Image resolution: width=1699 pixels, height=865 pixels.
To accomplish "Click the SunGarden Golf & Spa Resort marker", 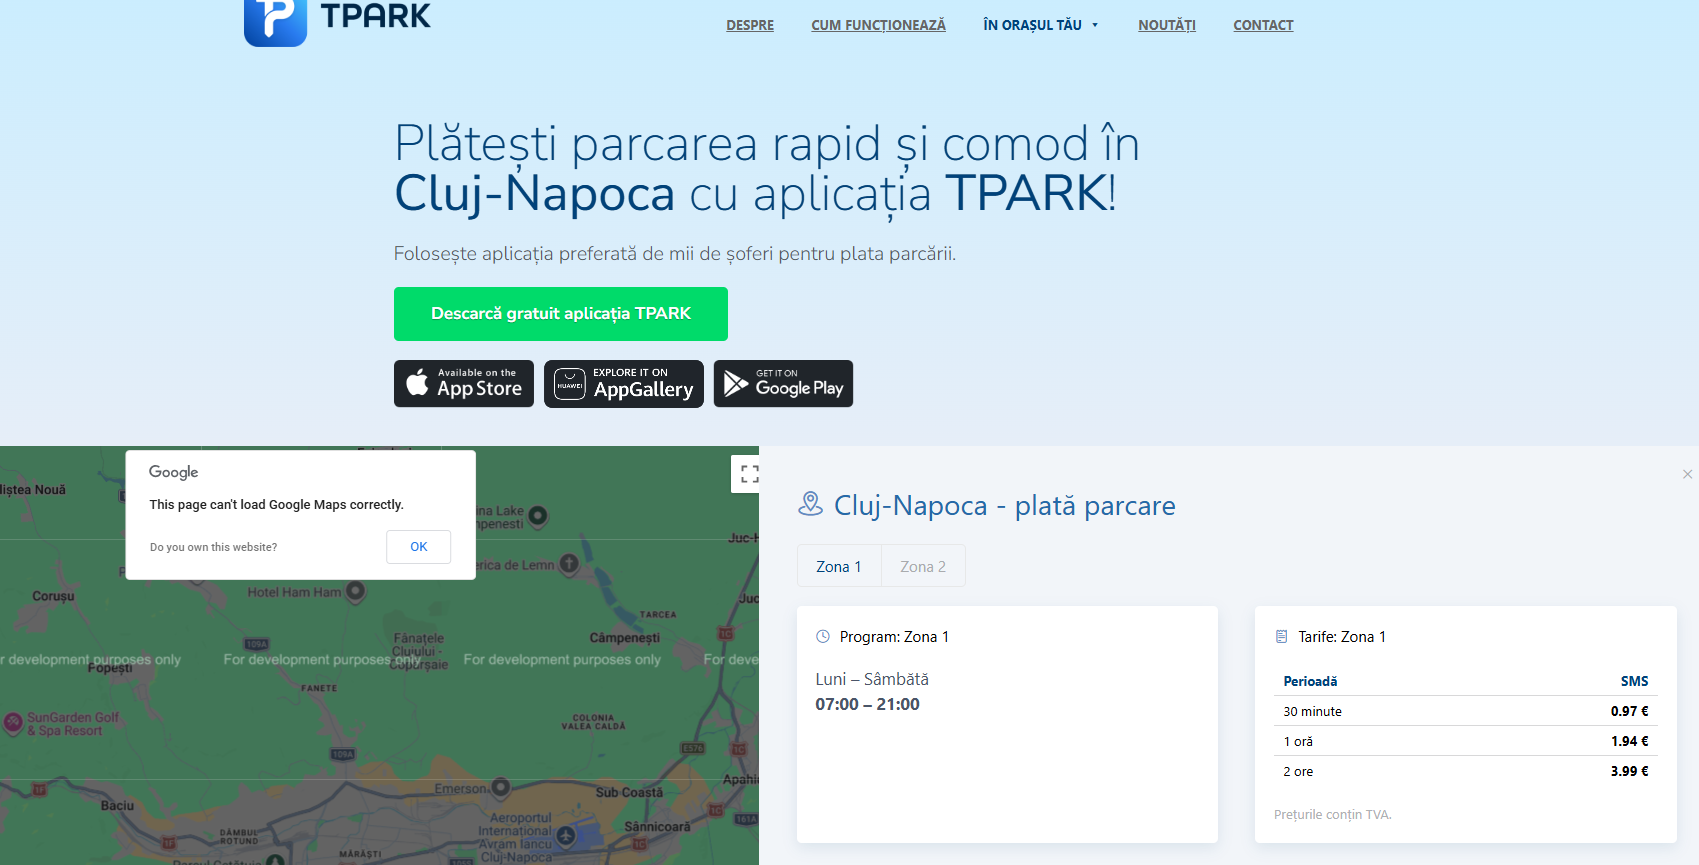I will pos(13,723).
